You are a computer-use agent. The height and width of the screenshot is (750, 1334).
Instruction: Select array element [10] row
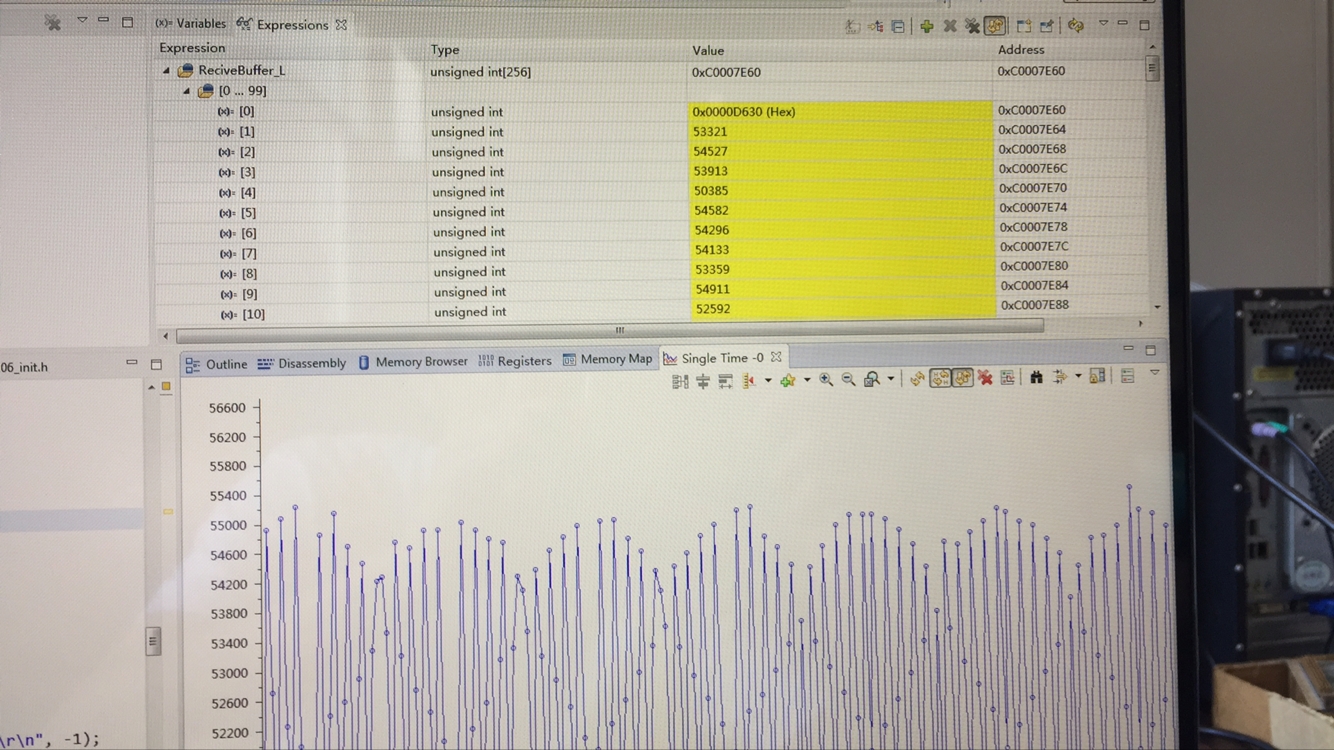click(x=651, y=313)
